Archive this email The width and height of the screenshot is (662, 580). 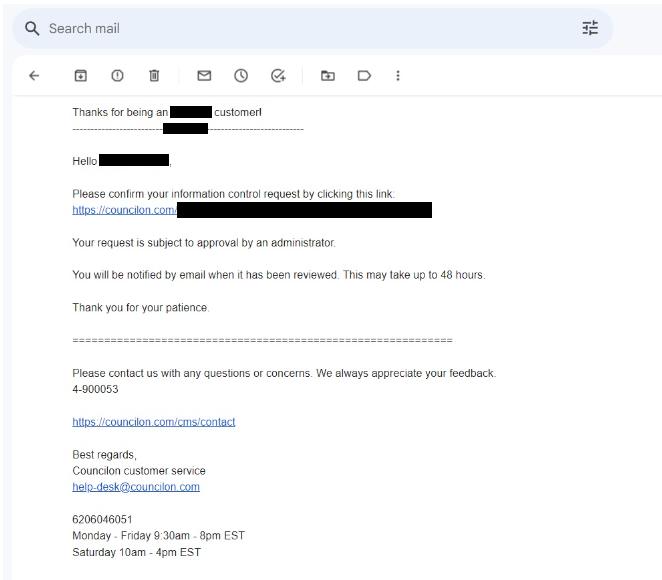click(x=81, y=76)
